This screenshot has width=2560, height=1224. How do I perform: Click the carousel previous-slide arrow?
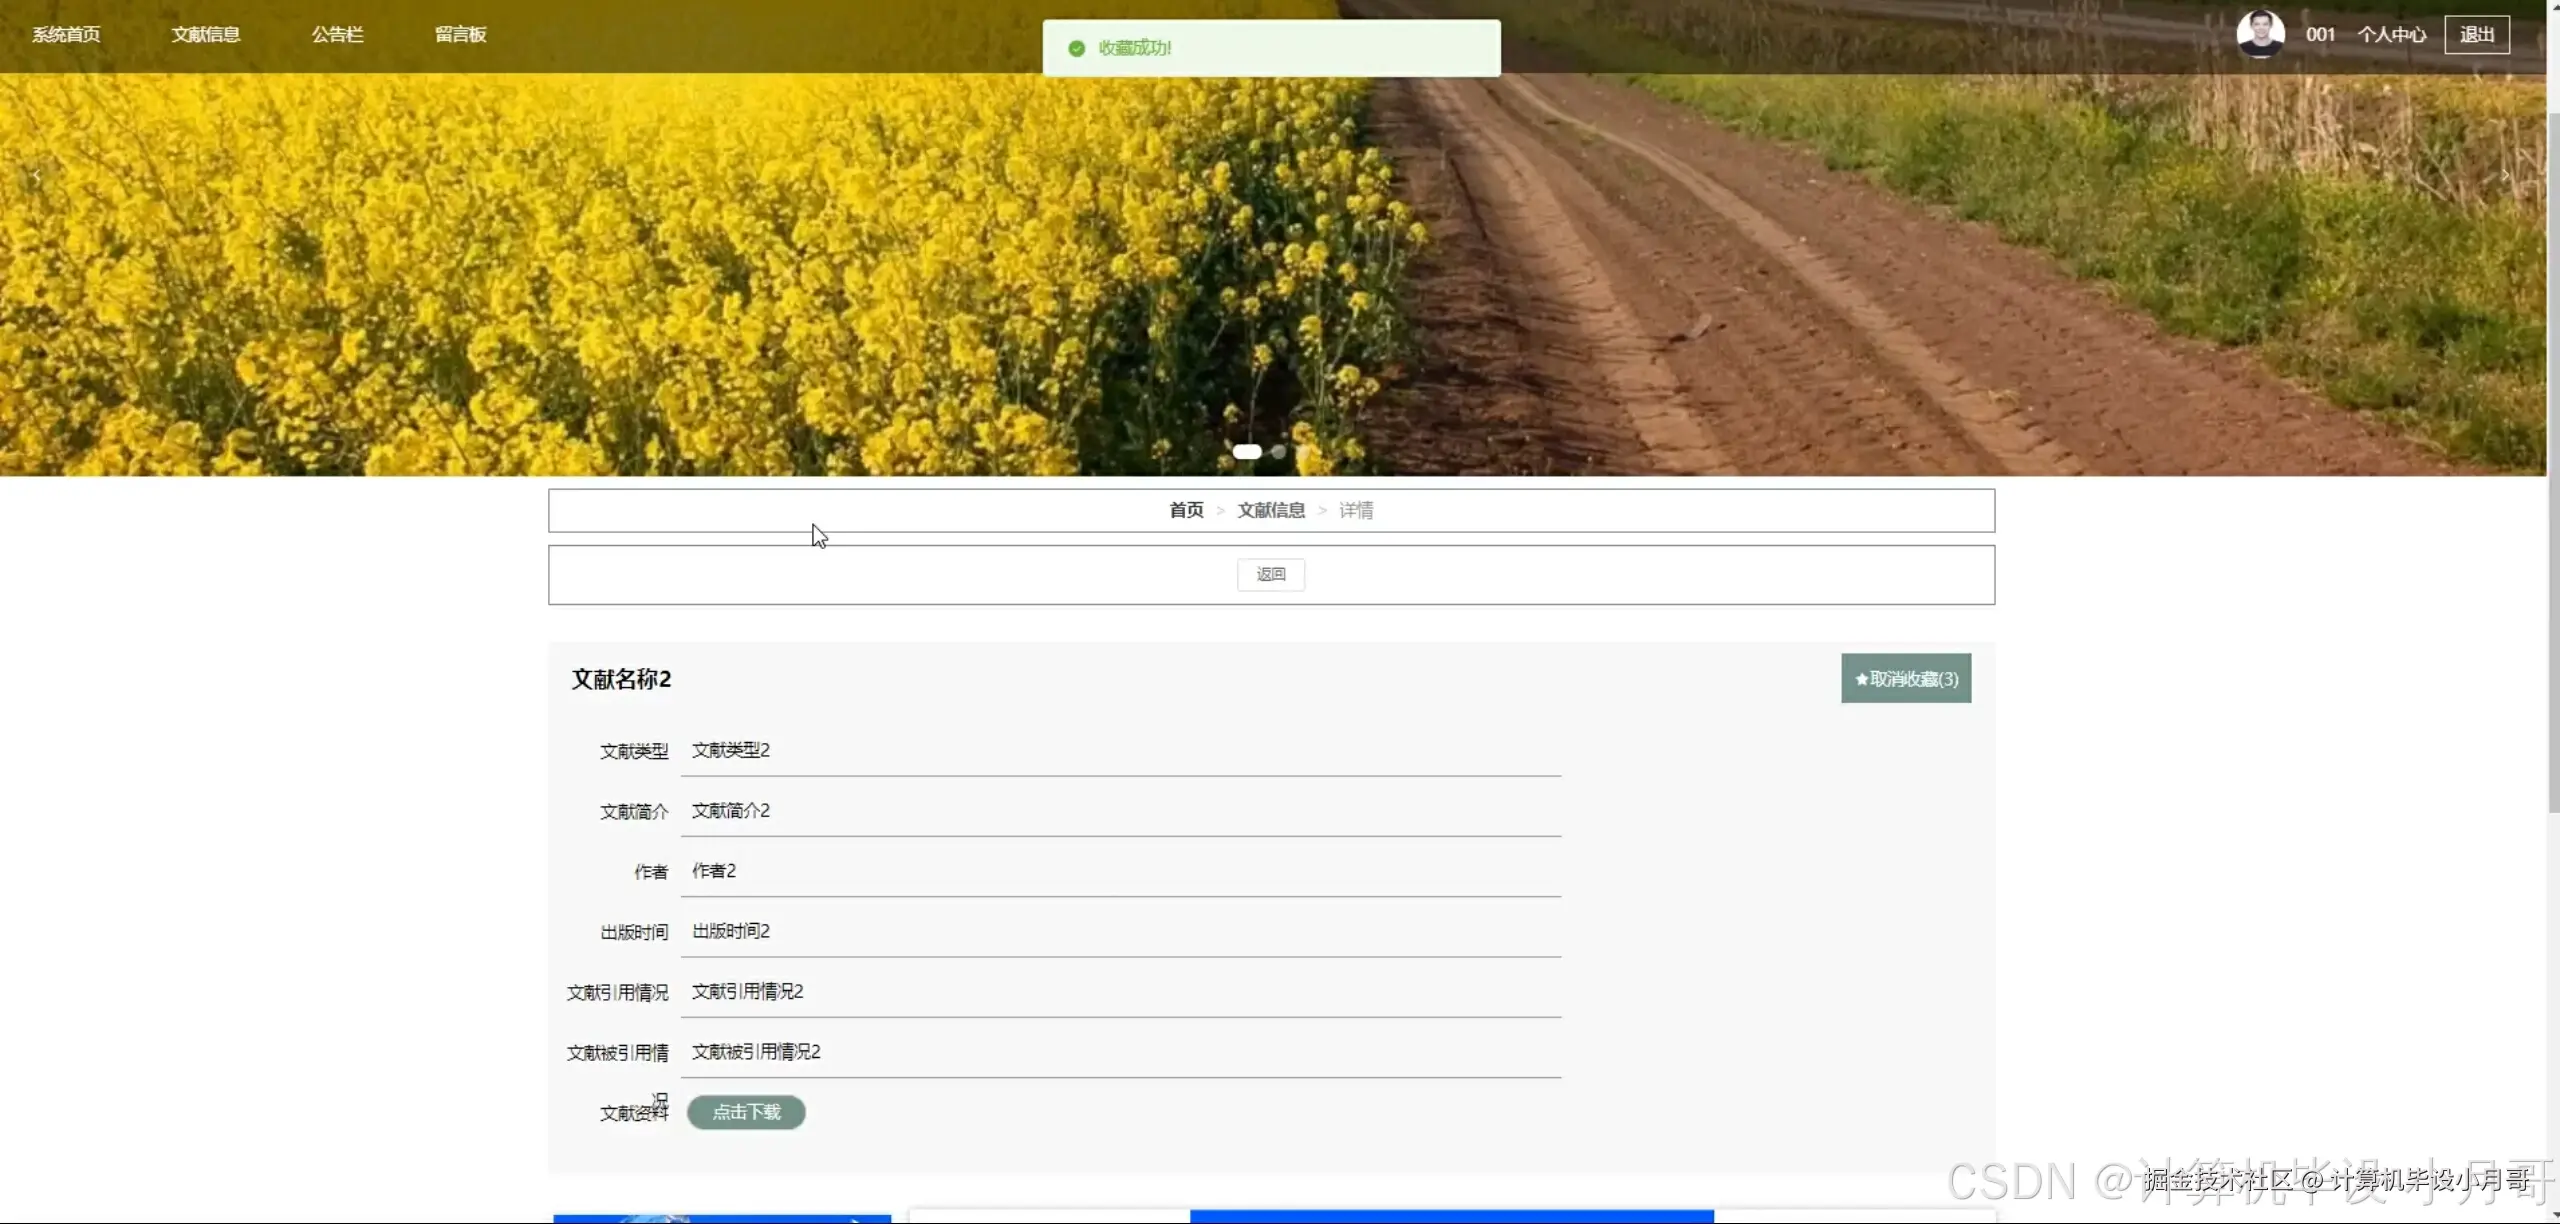coord(37,176)
